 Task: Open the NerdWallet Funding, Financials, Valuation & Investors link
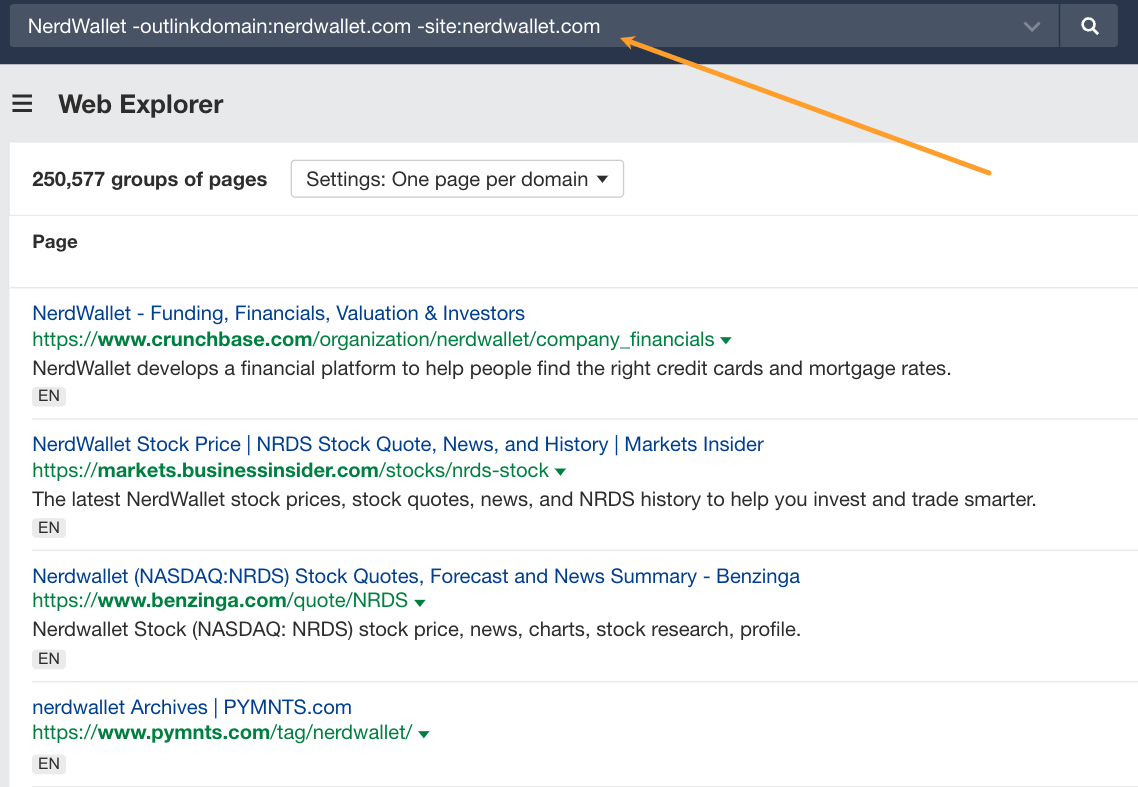tap(278, 313)
